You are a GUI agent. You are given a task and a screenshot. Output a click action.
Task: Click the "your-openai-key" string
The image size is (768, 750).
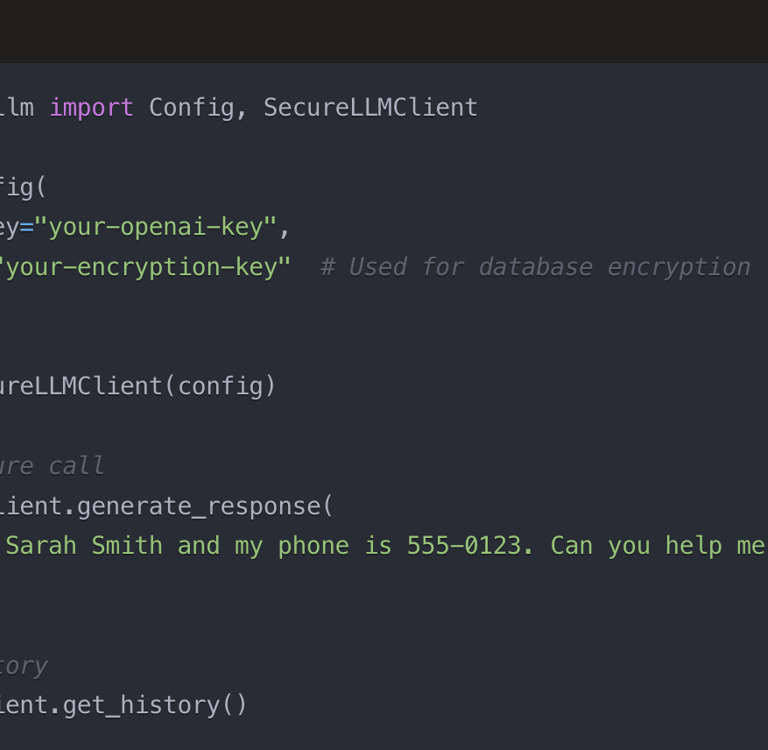[x=155, y=227]
